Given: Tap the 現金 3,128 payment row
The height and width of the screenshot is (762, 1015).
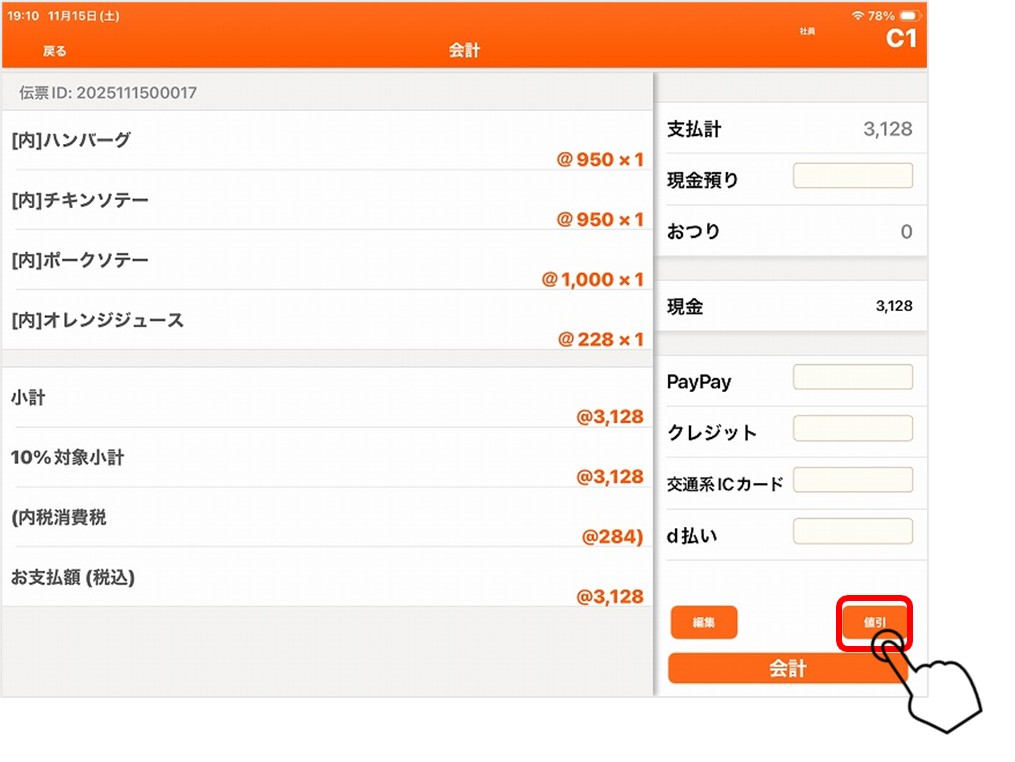Looking at the screenshot, I should point(790,307).
